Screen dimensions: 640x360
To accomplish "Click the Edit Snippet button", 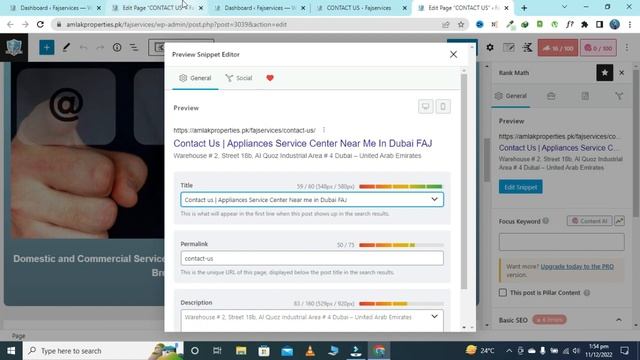I will [x=520, y=187].
